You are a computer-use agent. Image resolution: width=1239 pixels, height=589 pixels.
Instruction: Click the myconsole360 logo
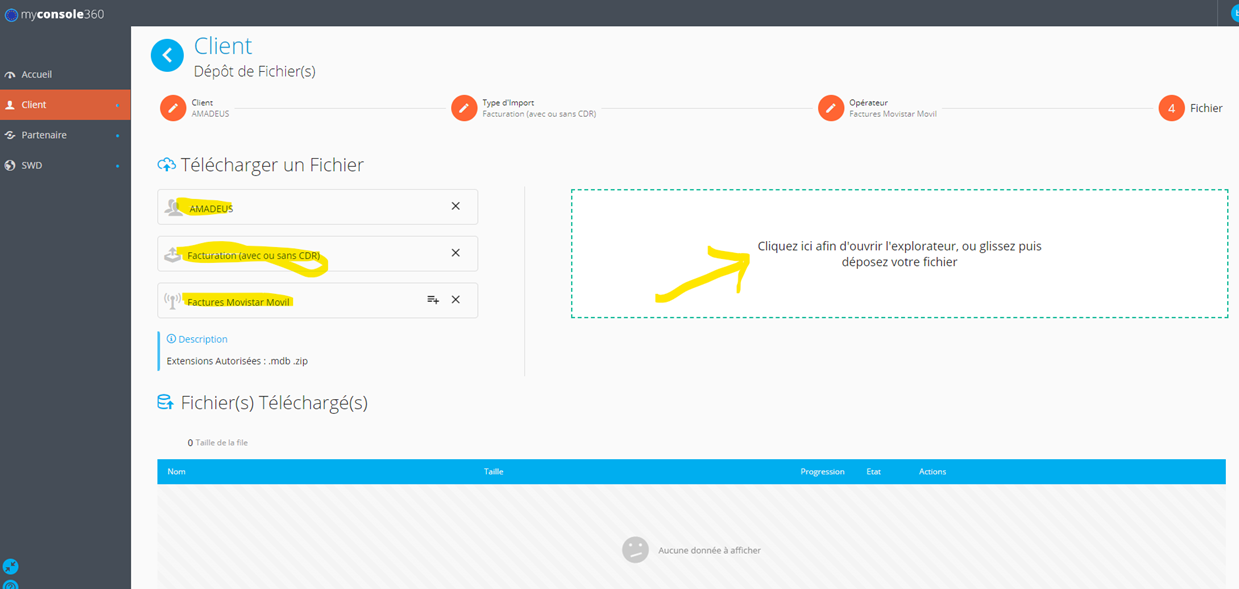(x=54, y=14)
